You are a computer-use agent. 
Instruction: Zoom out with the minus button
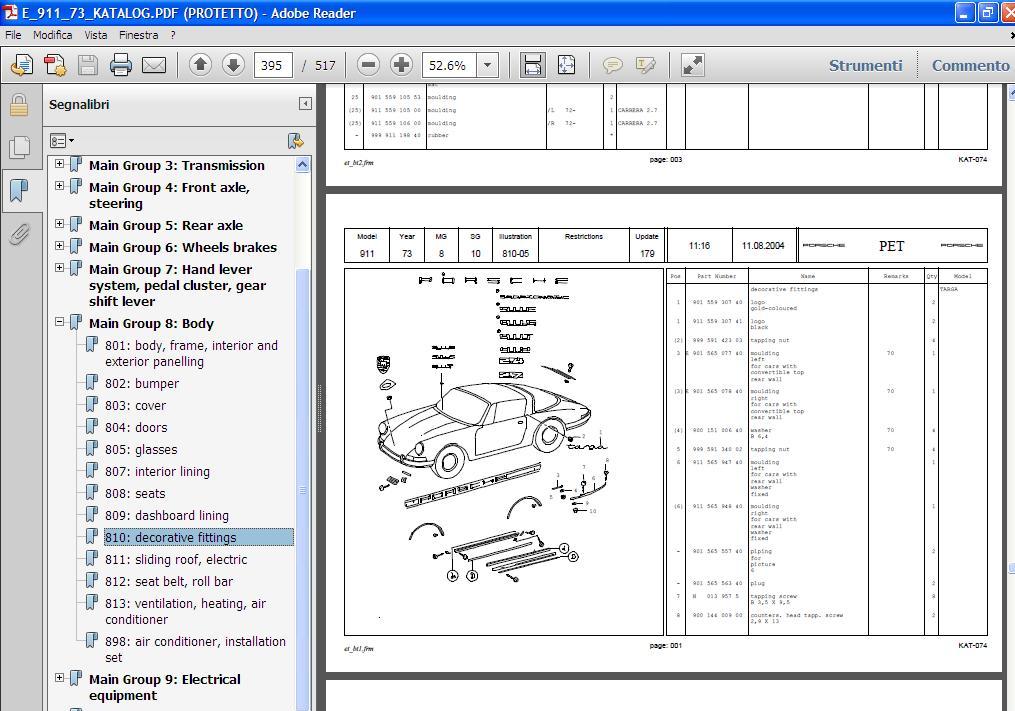368,65
